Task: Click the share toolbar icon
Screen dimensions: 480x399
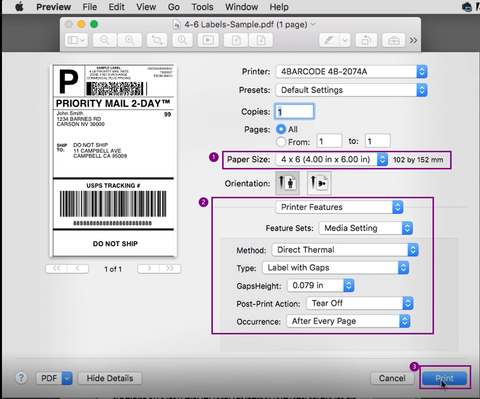Action: pyautogui.click(x=236, y=40)
